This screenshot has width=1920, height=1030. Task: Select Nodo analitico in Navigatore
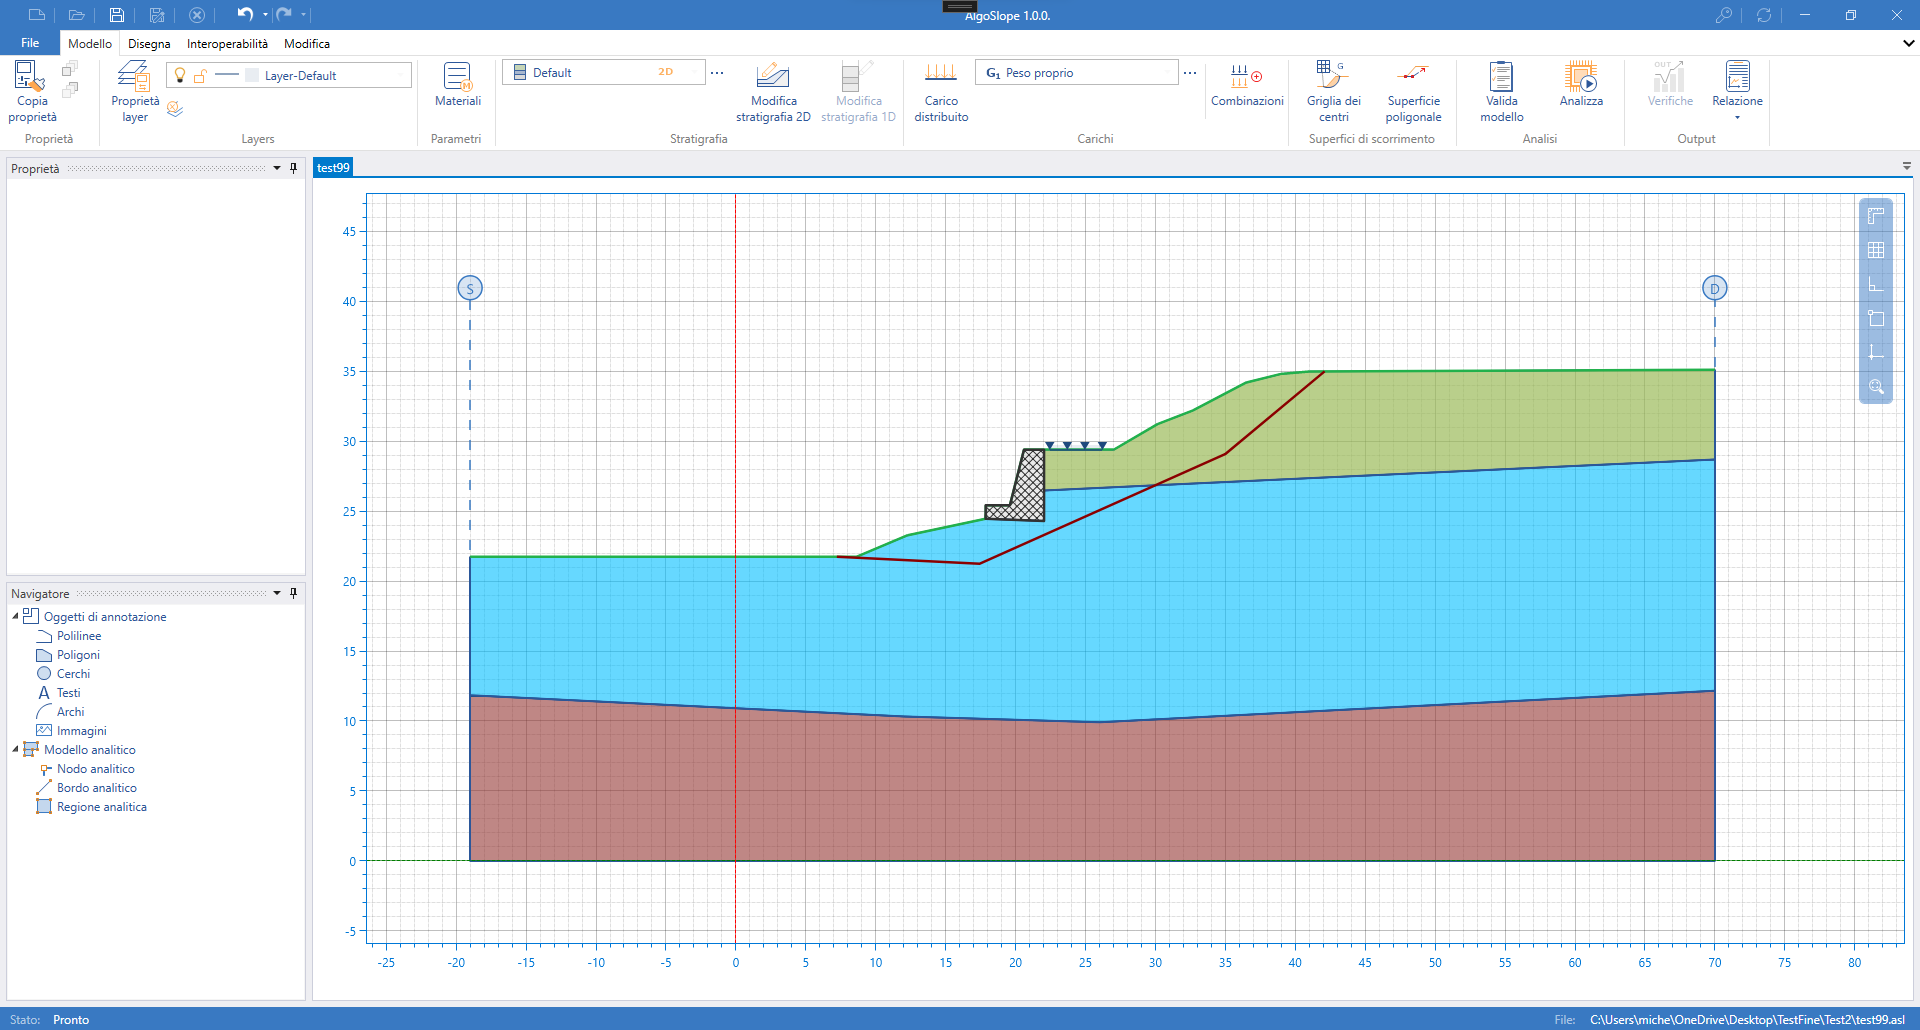95,769
